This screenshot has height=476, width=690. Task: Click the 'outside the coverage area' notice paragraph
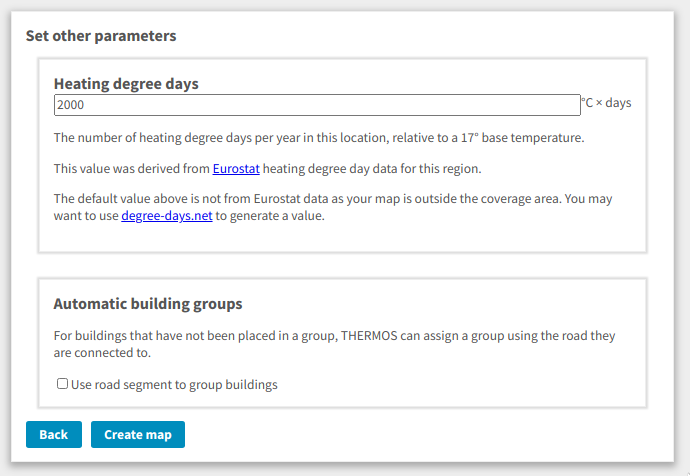(x=333, y=207)
